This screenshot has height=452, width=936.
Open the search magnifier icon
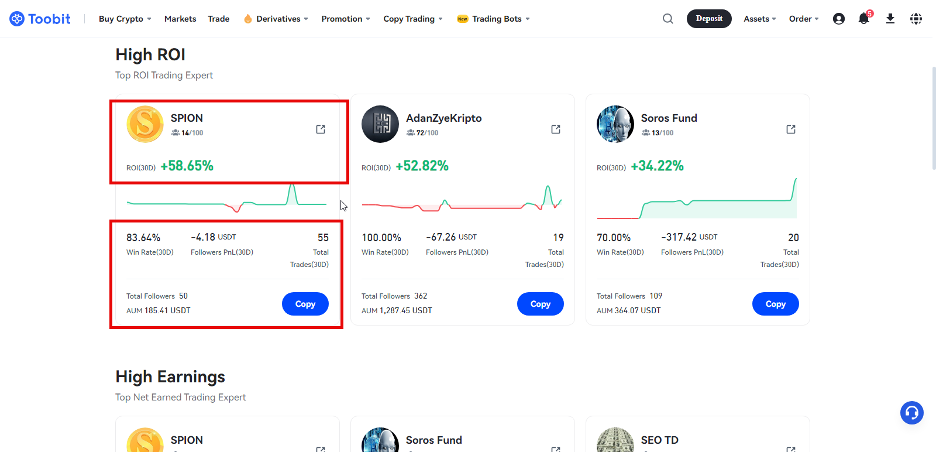coord(668,19)
